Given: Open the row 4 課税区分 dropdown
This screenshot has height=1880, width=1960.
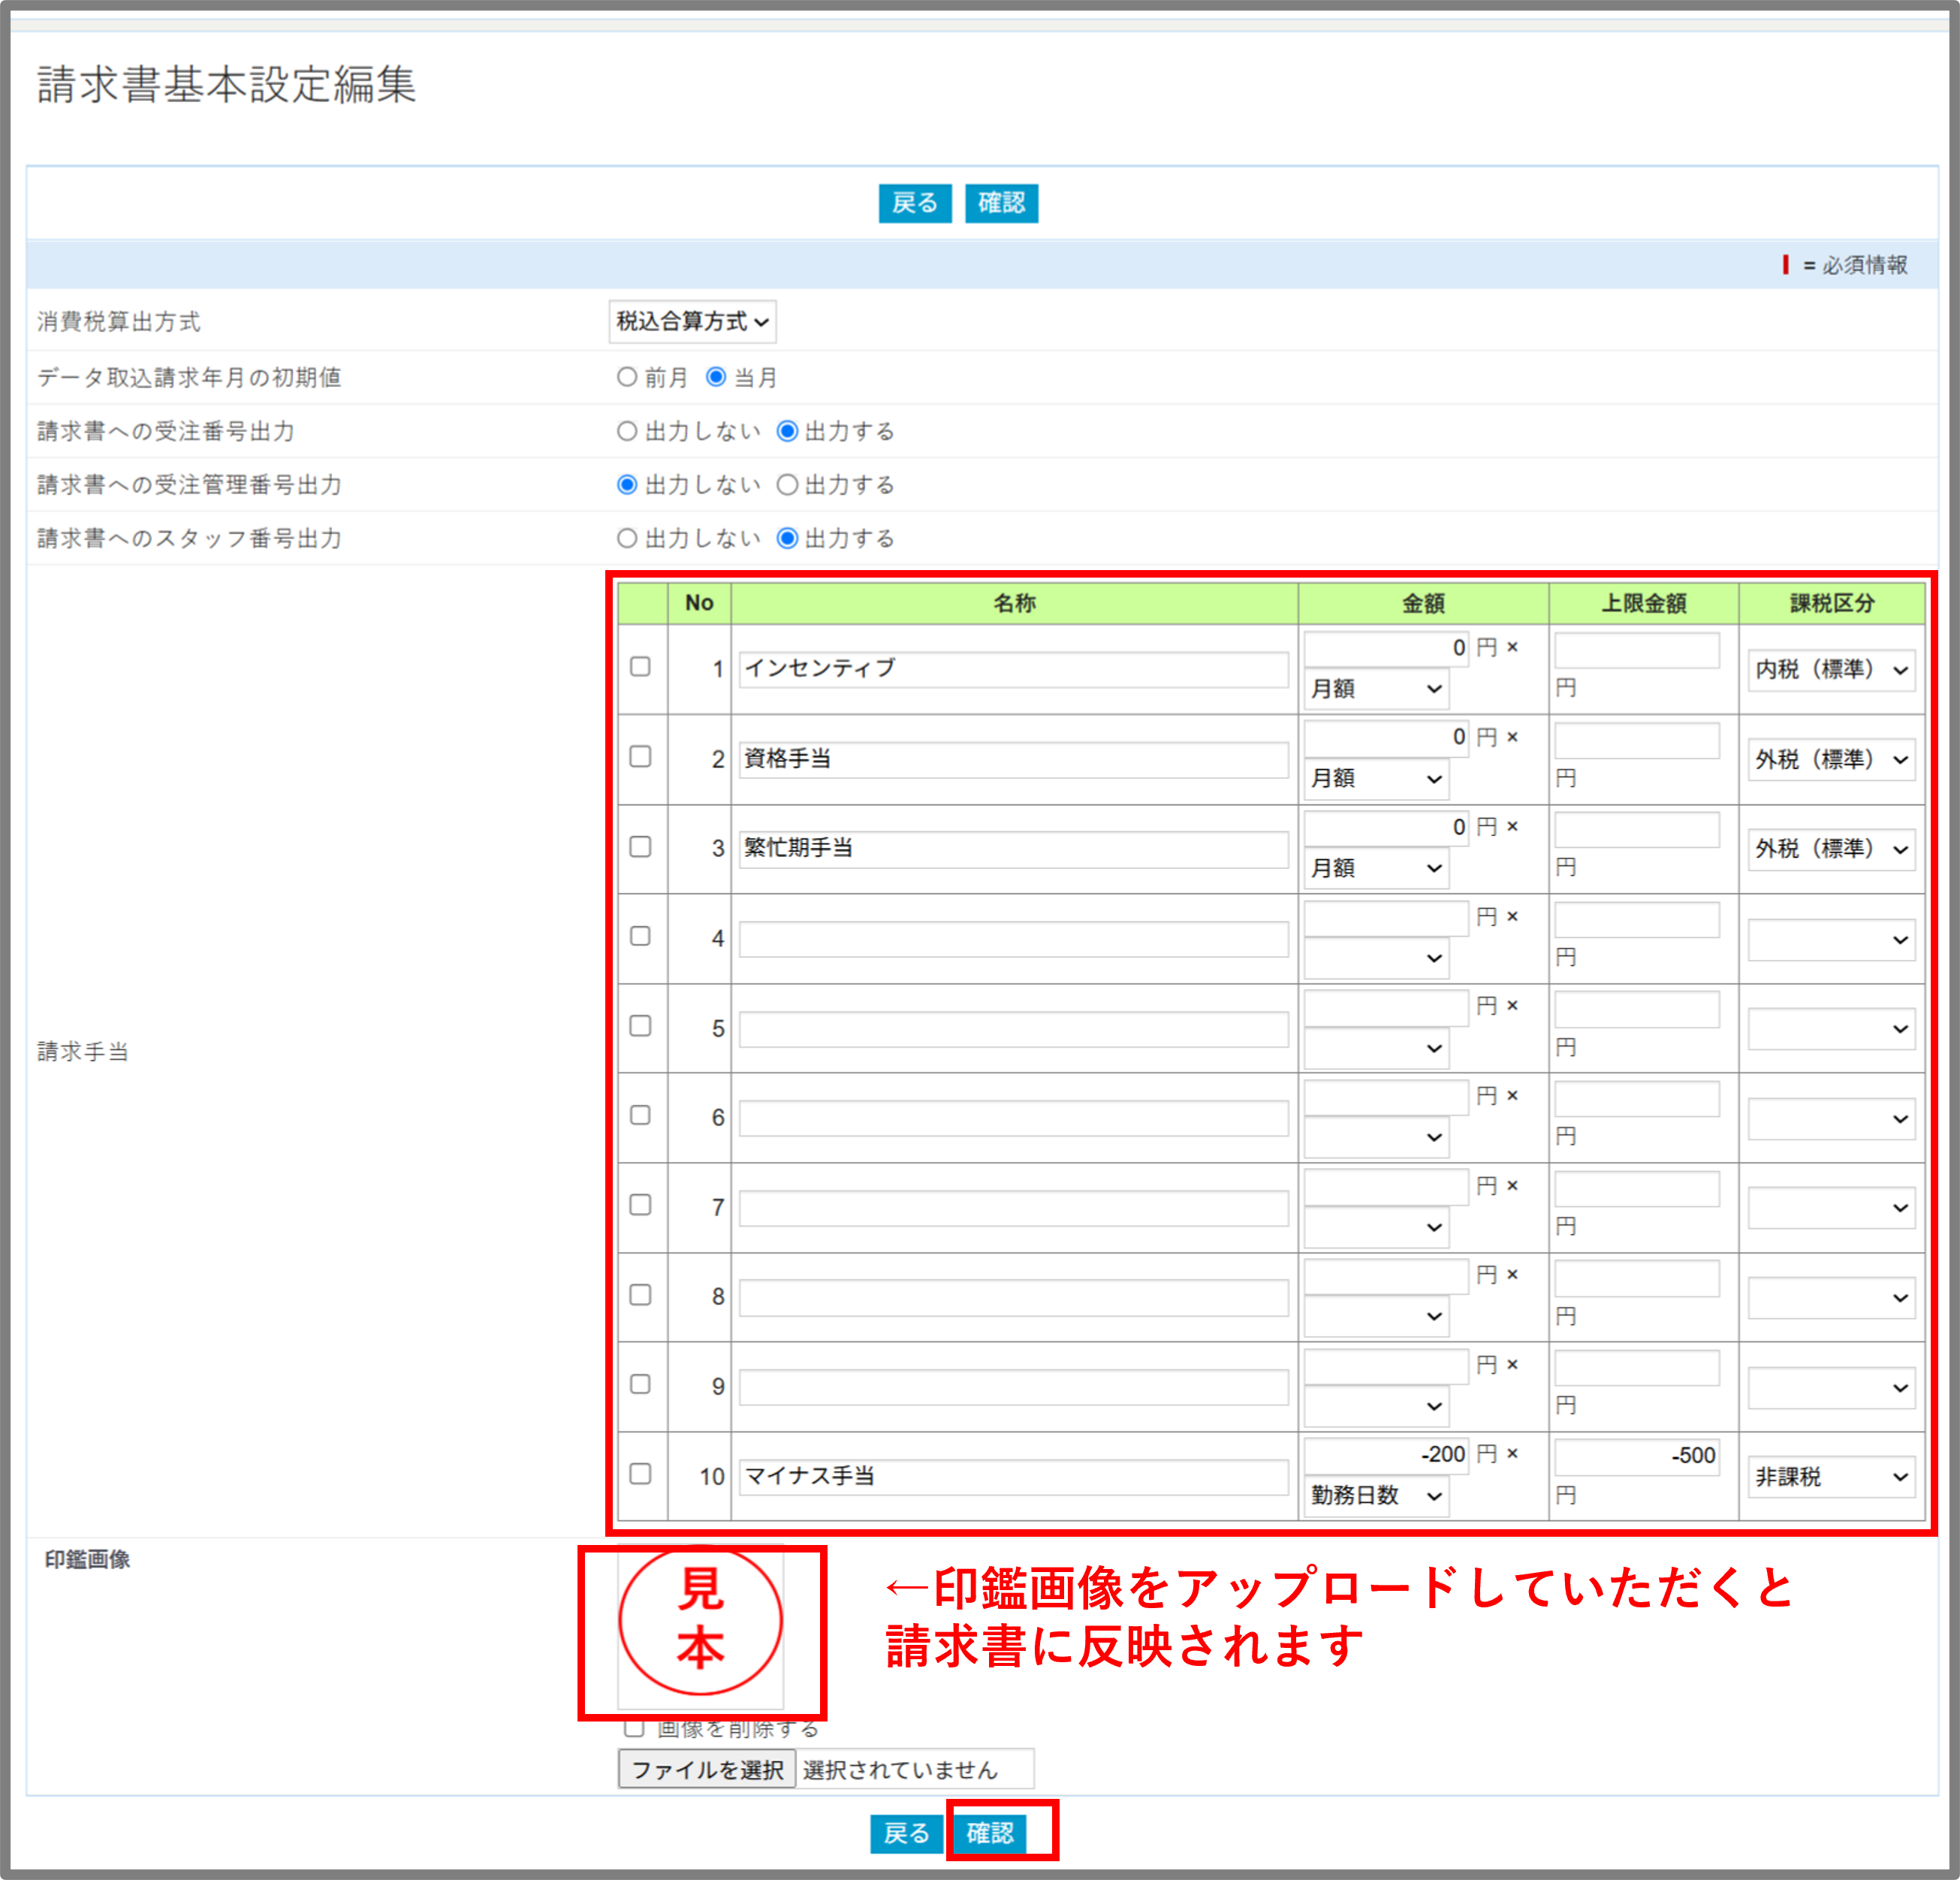Looking at the screenshot, I should 1831,940.
